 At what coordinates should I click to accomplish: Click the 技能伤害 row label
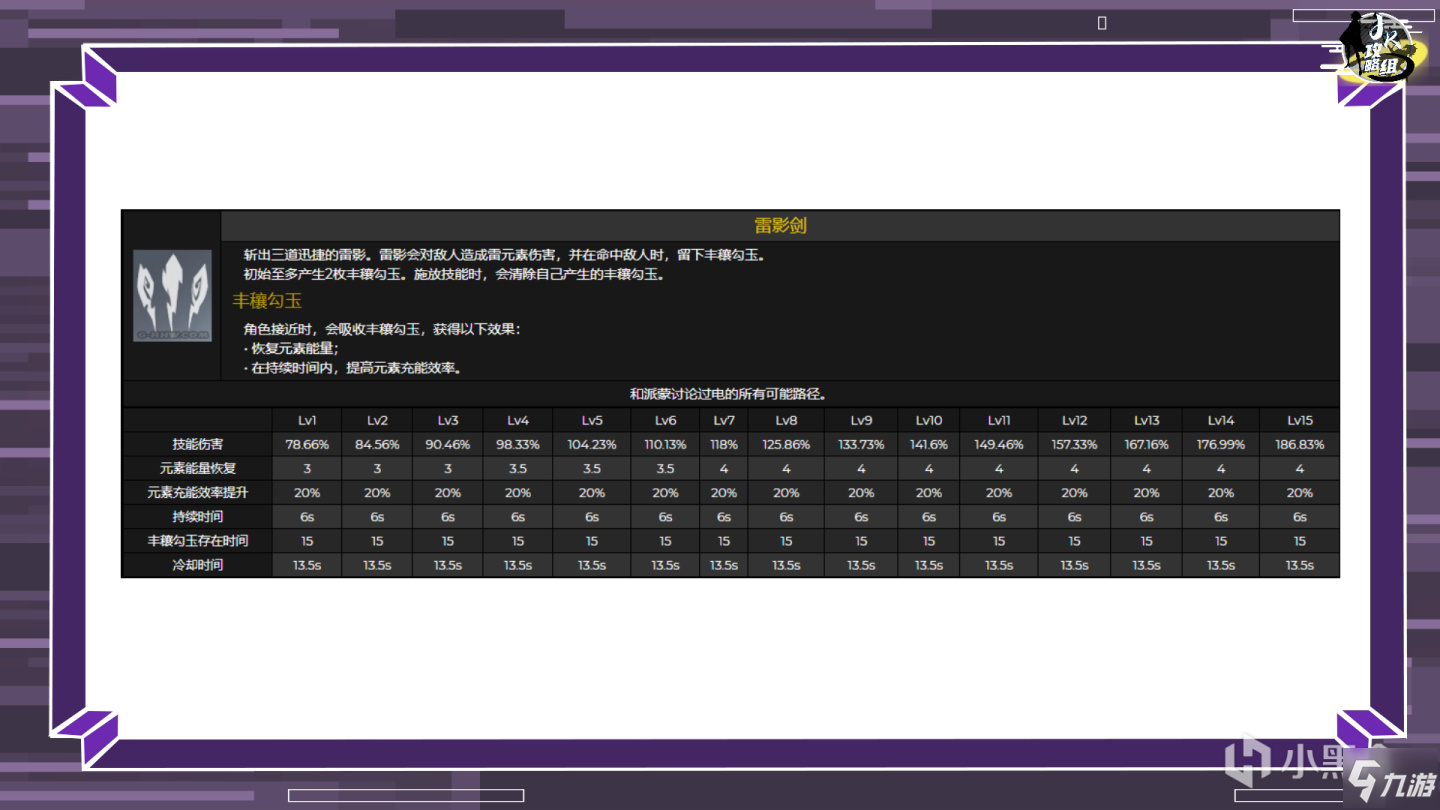(197, 445)
